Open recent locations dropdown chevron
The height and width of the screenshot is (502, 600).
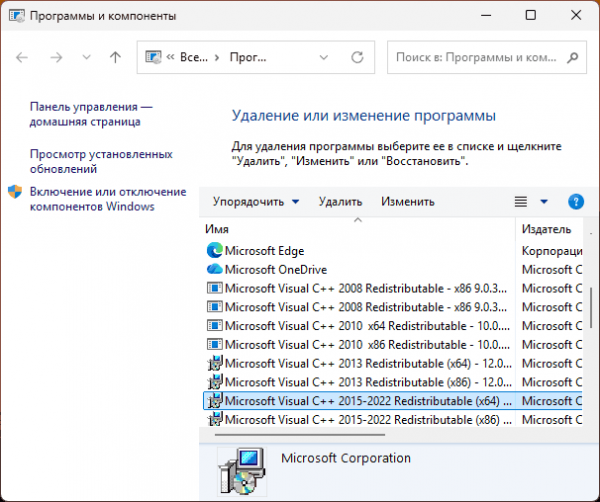click(86, 57)
